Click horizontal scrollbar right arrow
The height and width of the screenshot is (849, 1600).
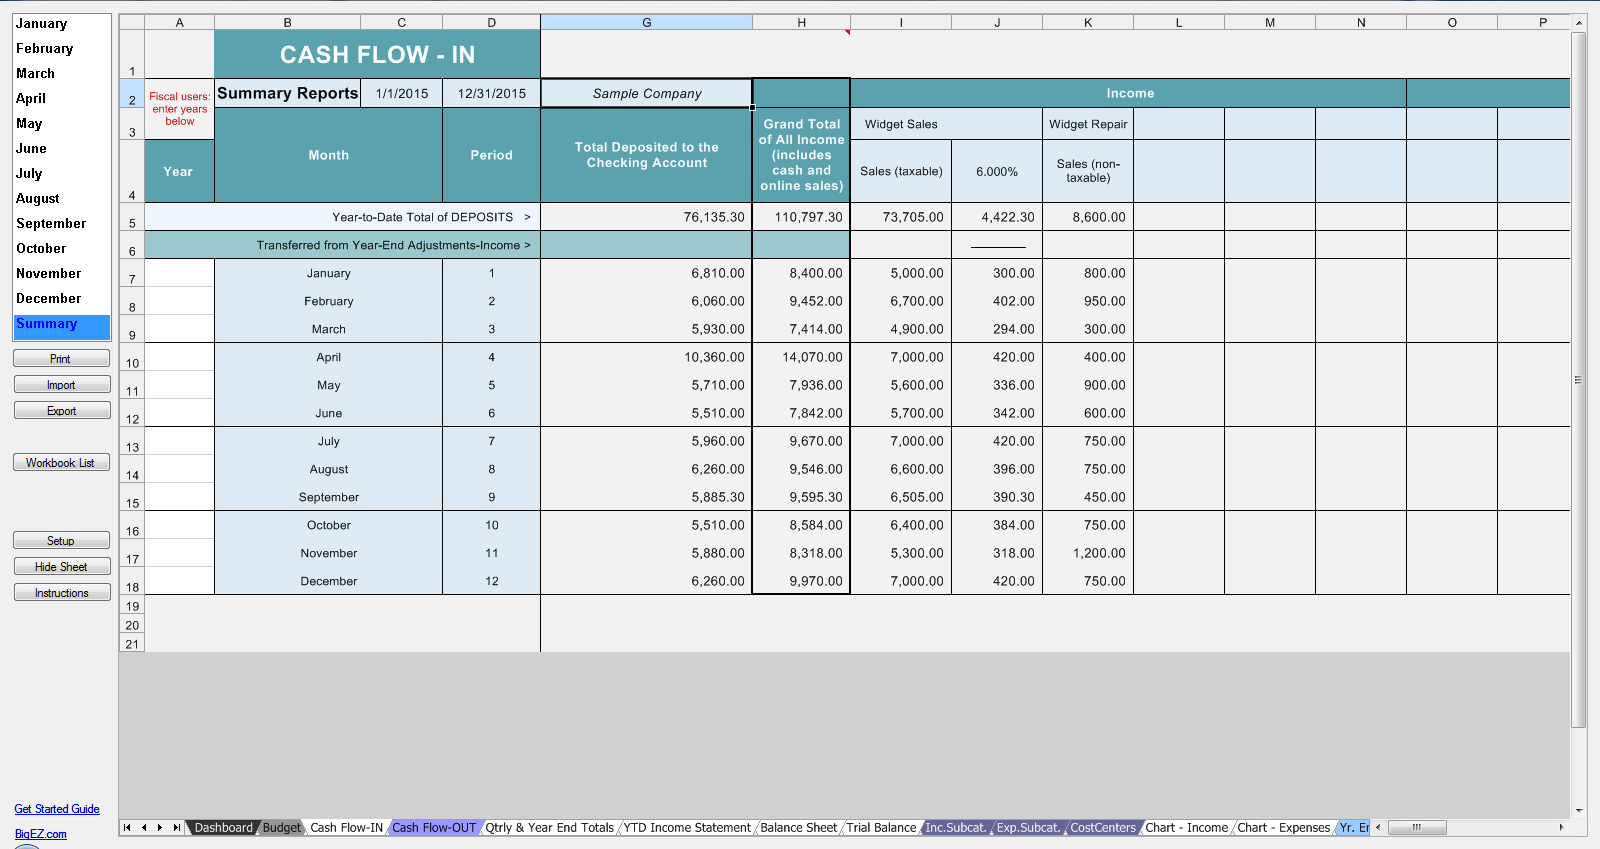tap(1562, 827)
